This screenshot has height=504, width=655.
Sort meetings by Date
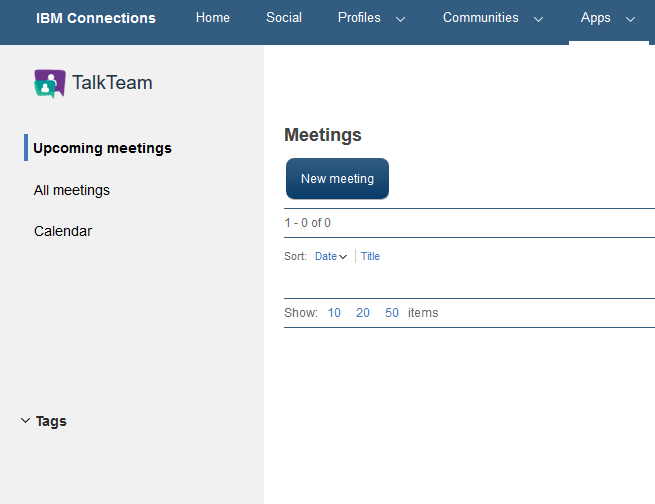[x=326, y=256]
